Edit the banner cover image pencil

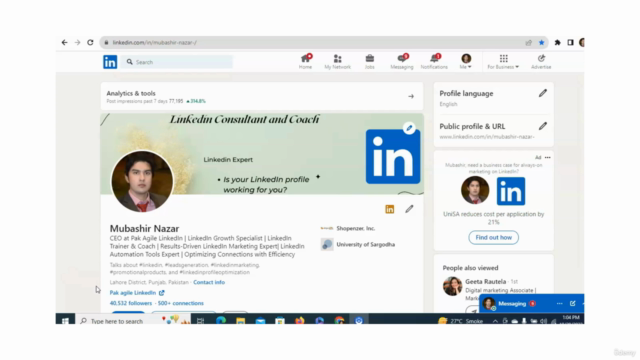click(x=409, y=128)
